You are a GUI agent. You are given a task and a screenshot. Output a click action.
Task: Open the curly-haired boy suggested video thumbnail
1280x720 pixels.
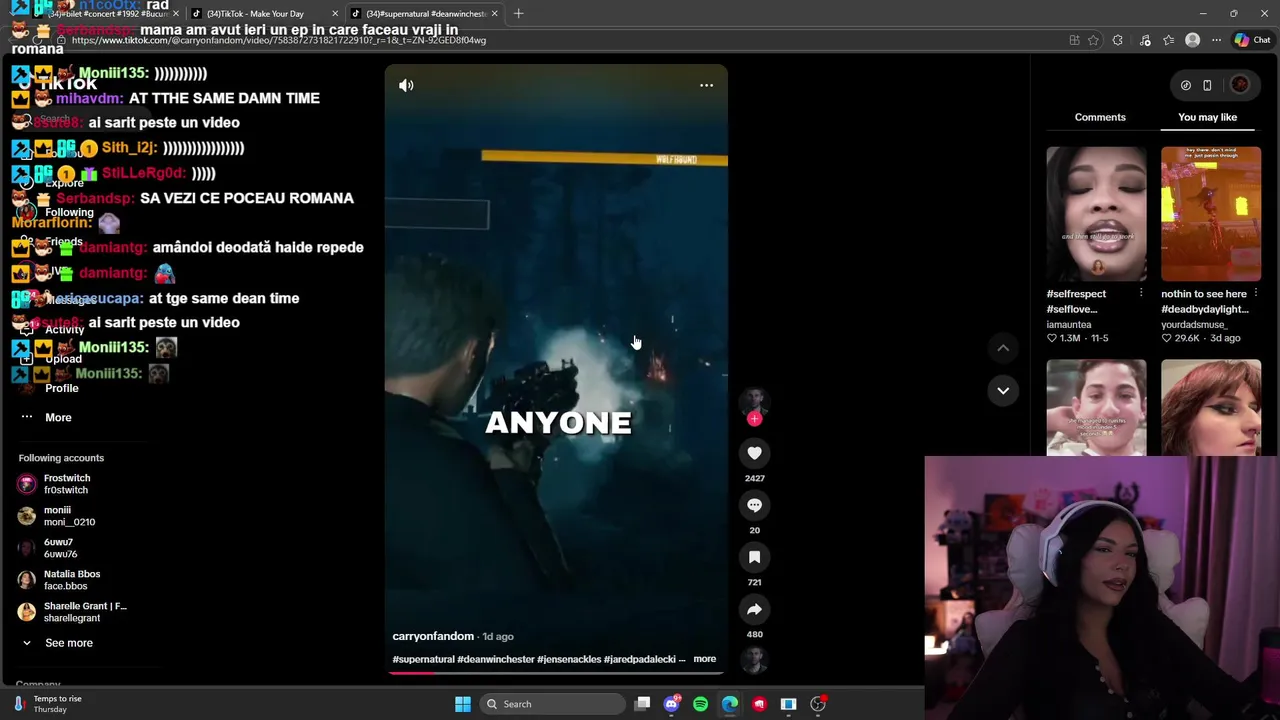pos(1096,407)
